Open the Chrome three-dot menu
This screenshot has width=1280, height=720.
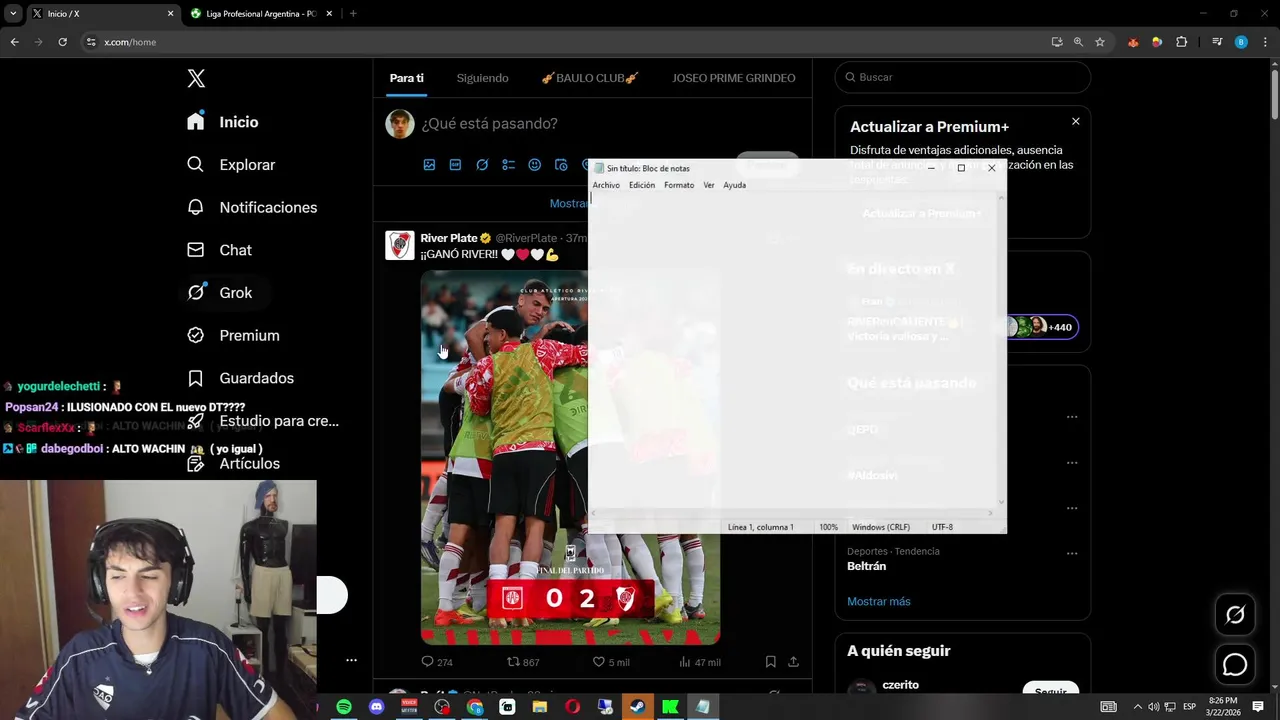pos(1265,42)
